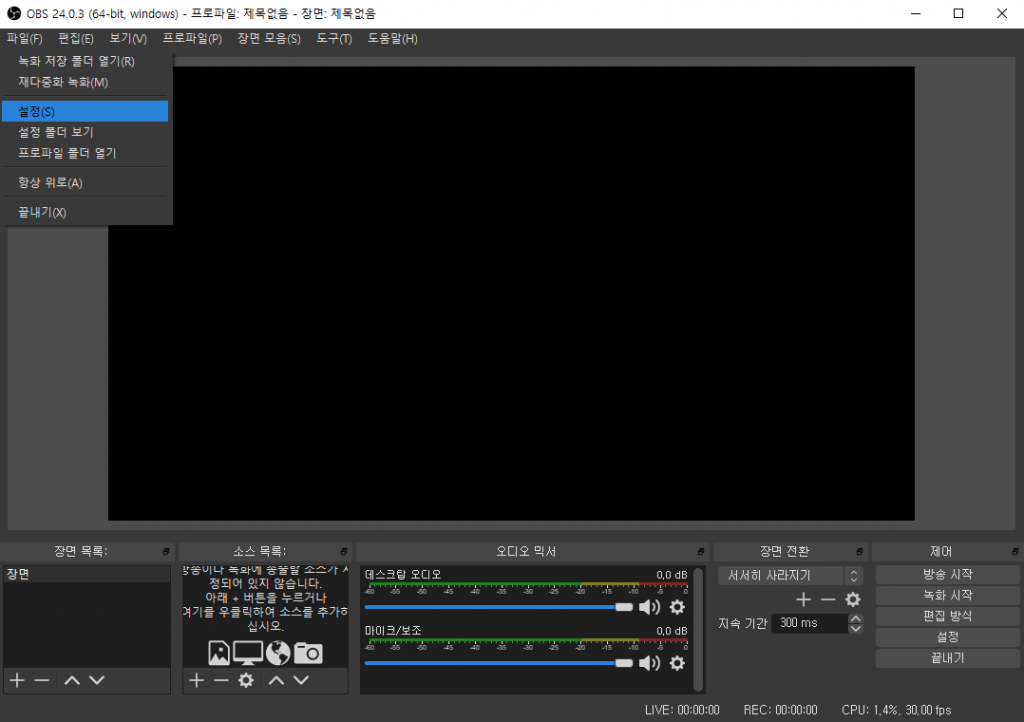The width and height of the screenshot is (1024, 722).
Task: Undock the 오디오 믹서 panel
Action: 701,552
